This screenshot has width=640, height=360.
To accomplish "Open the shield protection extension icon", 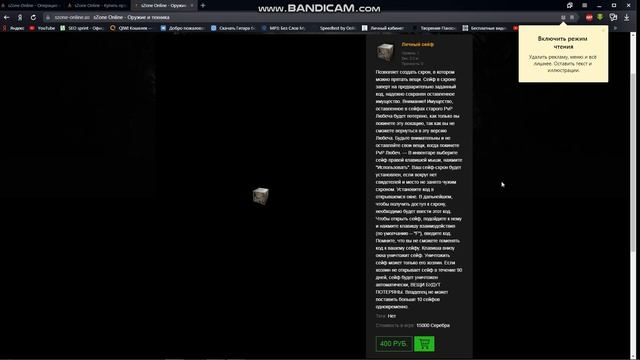I will [x=613, y=17].
